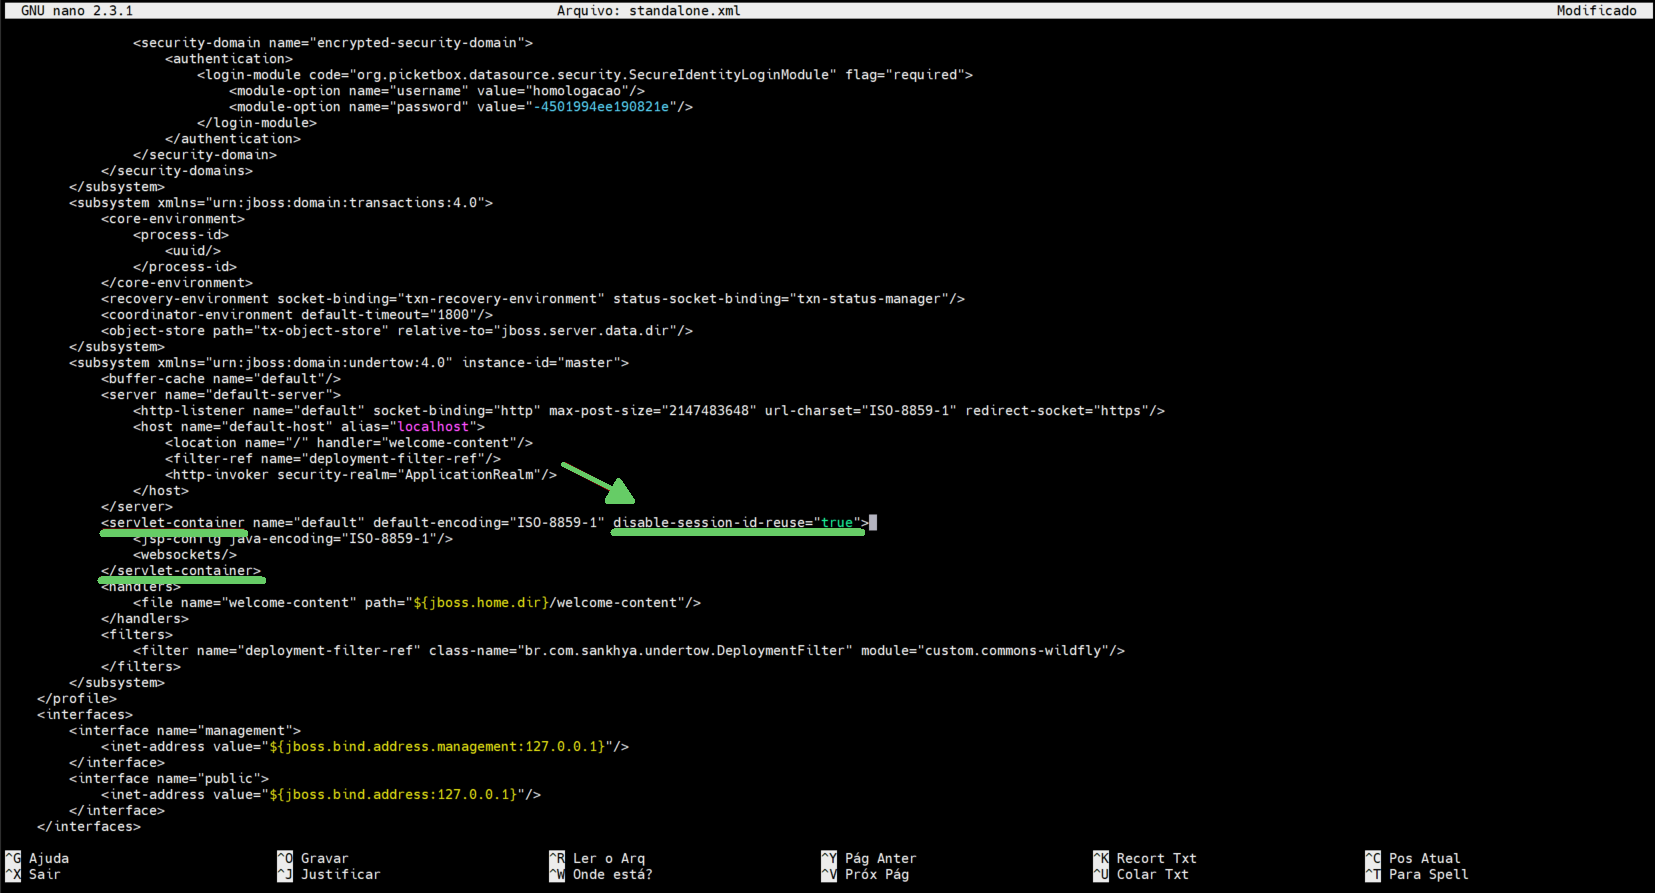Click the txn-status-manager value
Screen dimensions: 1655x893
(869, 299)
